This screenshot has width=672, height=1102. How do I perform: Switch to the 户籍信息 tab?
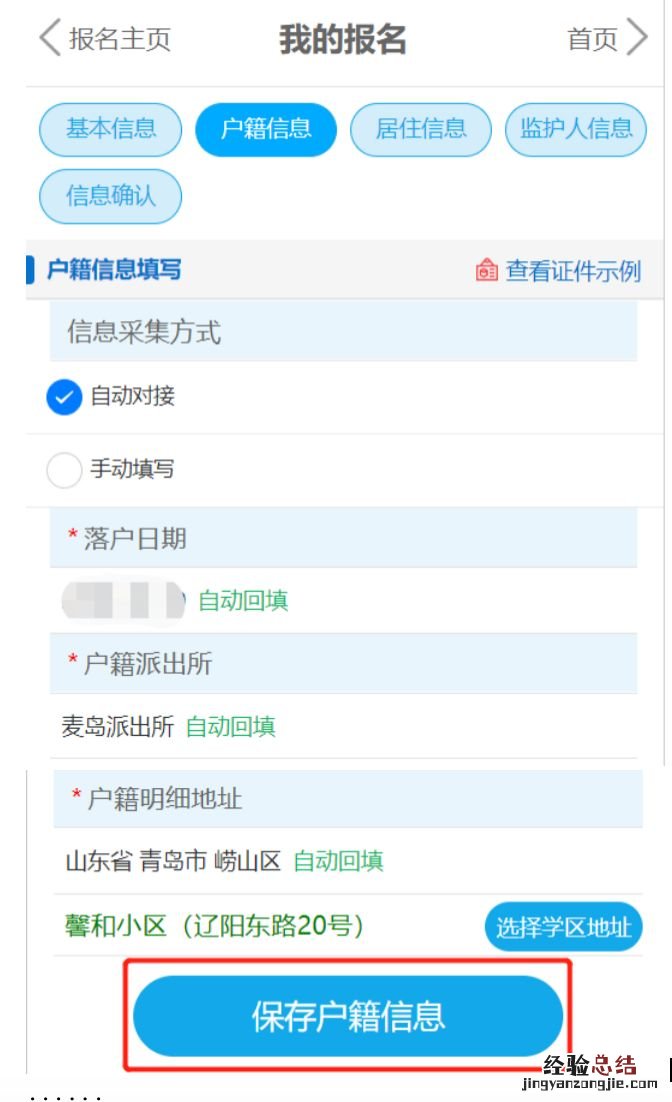pos(266,129)
